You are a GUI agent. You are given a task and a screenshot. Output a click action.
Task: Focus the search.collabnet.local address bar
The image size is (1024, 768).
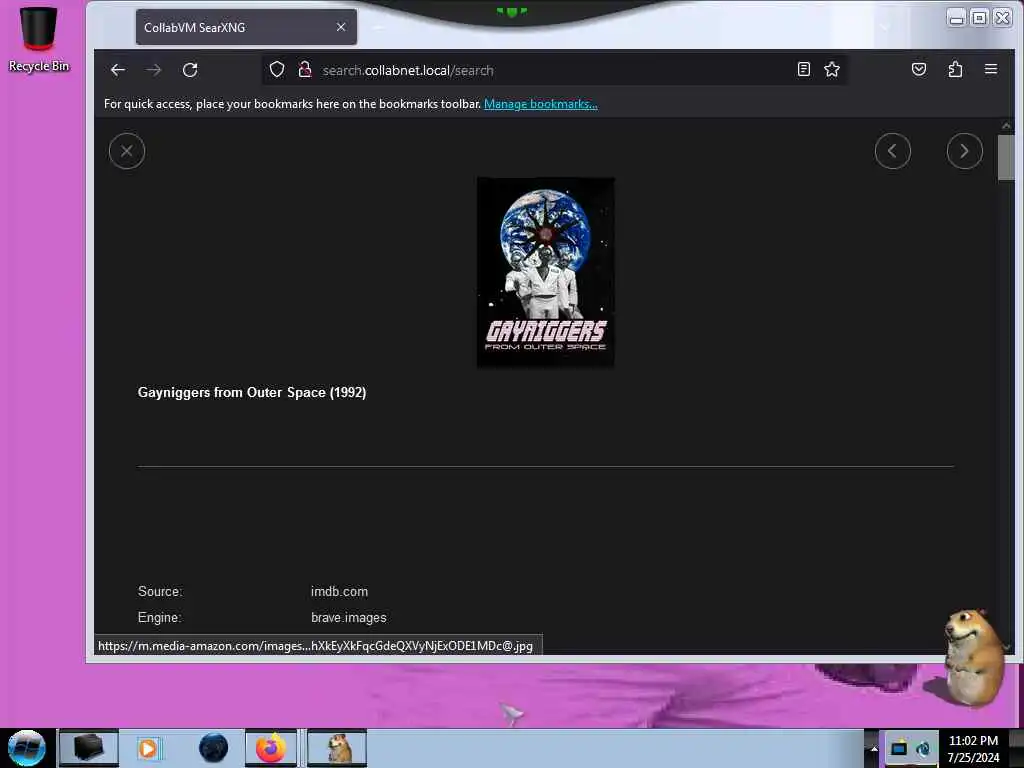[x=555, y=70]
